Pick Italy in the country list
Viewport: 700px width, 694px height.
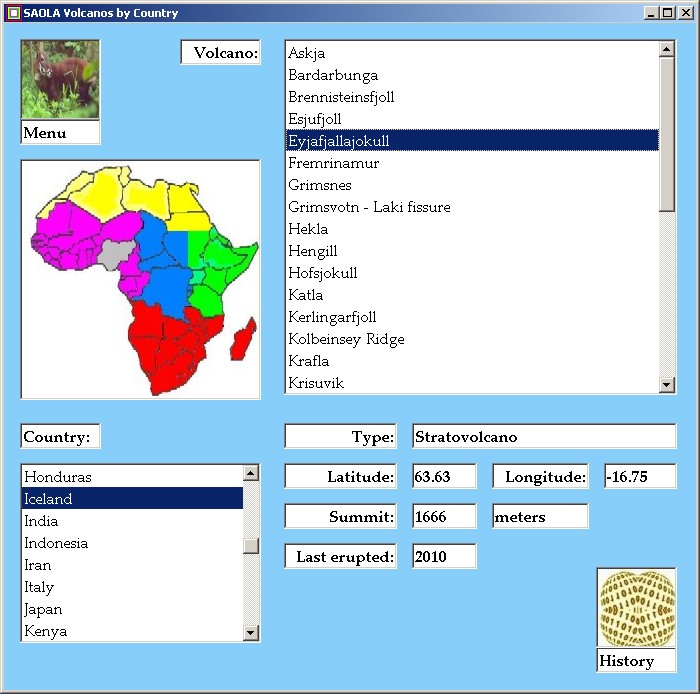(x=39, y=587)
